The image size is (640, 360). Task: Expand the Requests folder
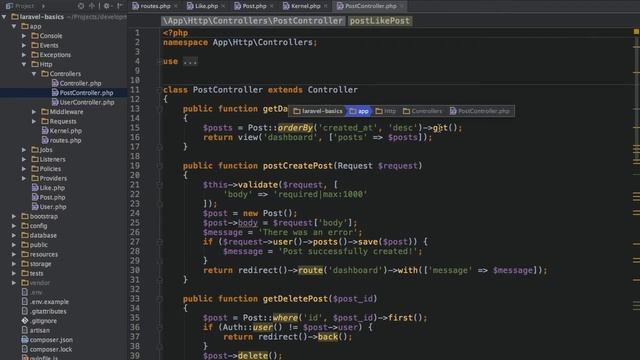point(34,121)
